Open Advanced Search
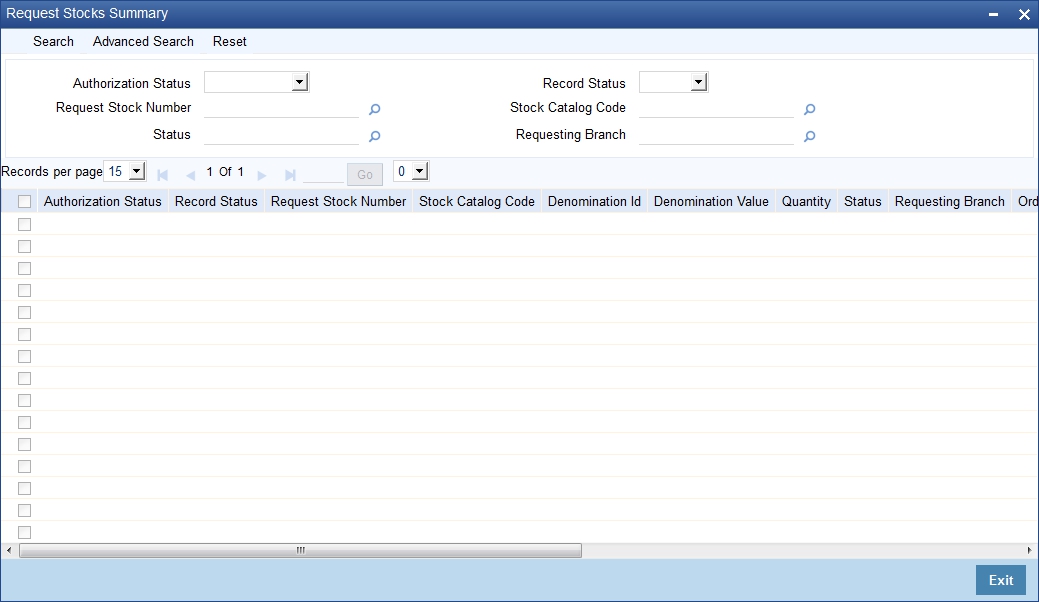Viewport: 1039px width, 602px height. pyautogui.click(x=143, y=41)
